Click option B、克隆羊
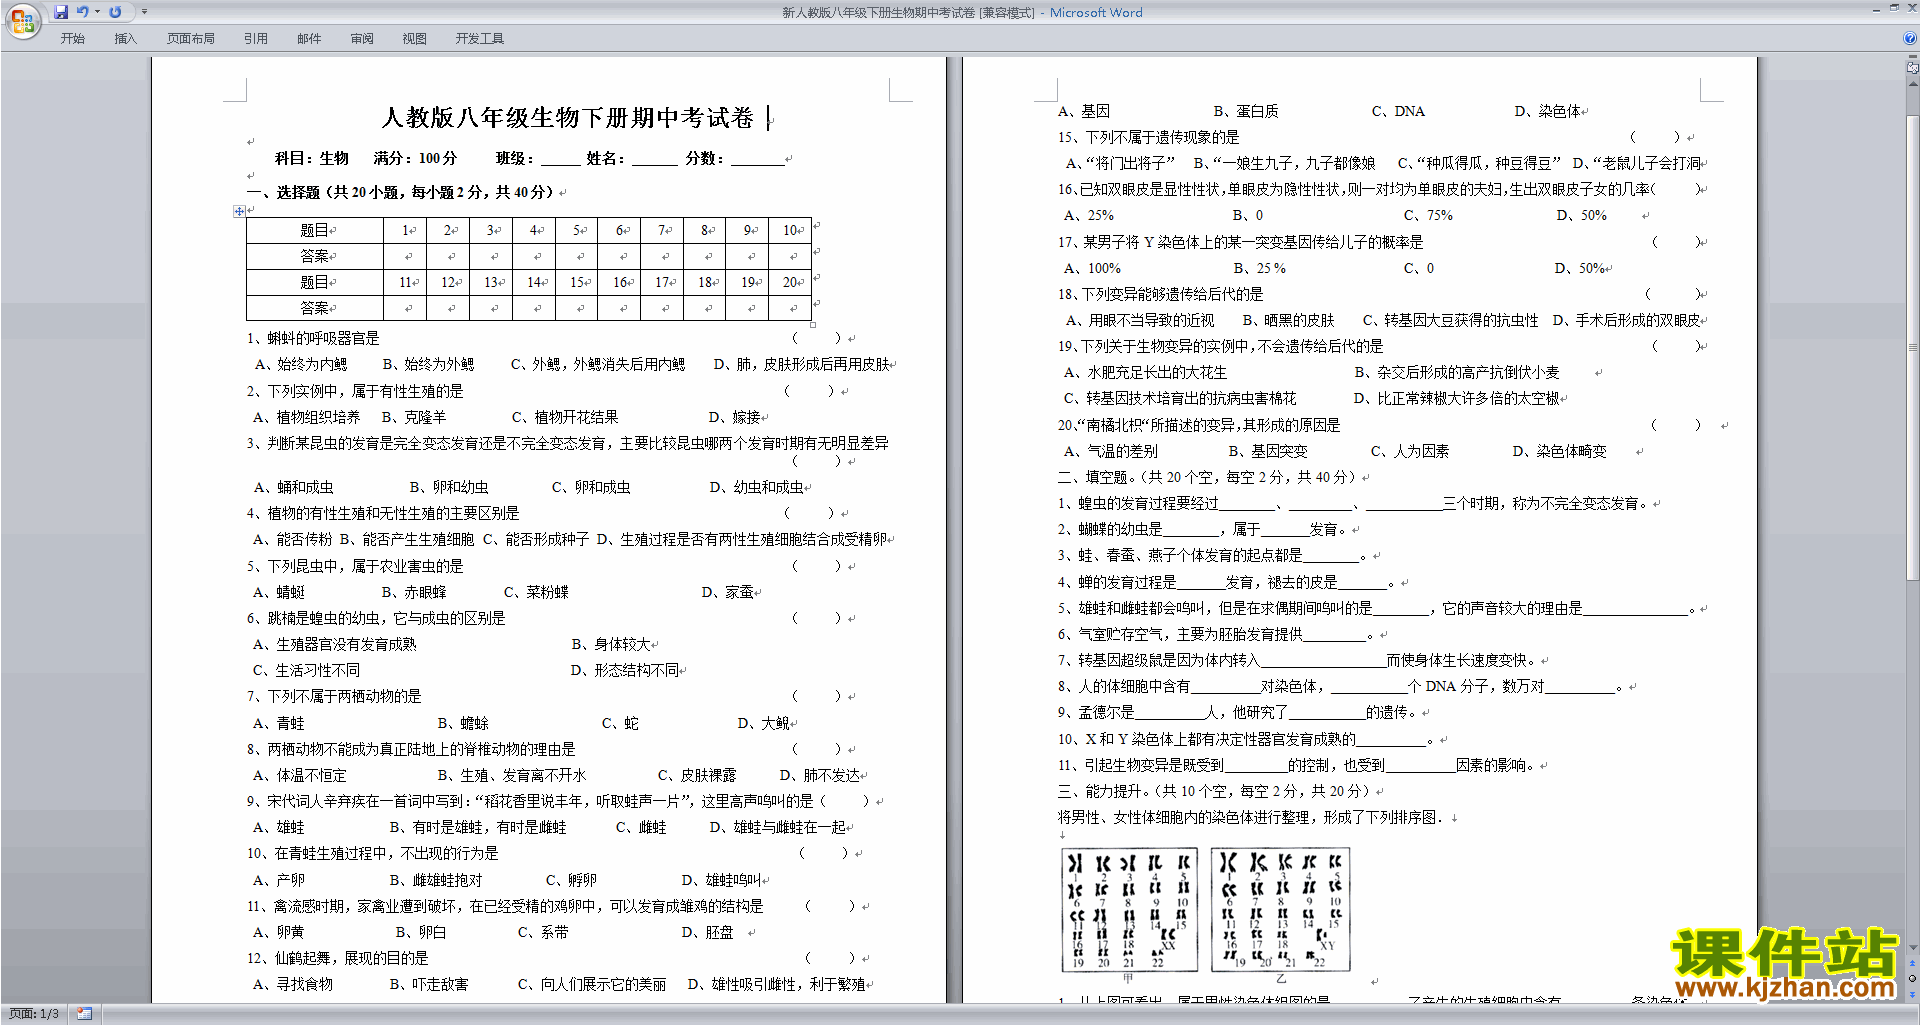The image size is (1920, 1025). (x=414, y=417)
